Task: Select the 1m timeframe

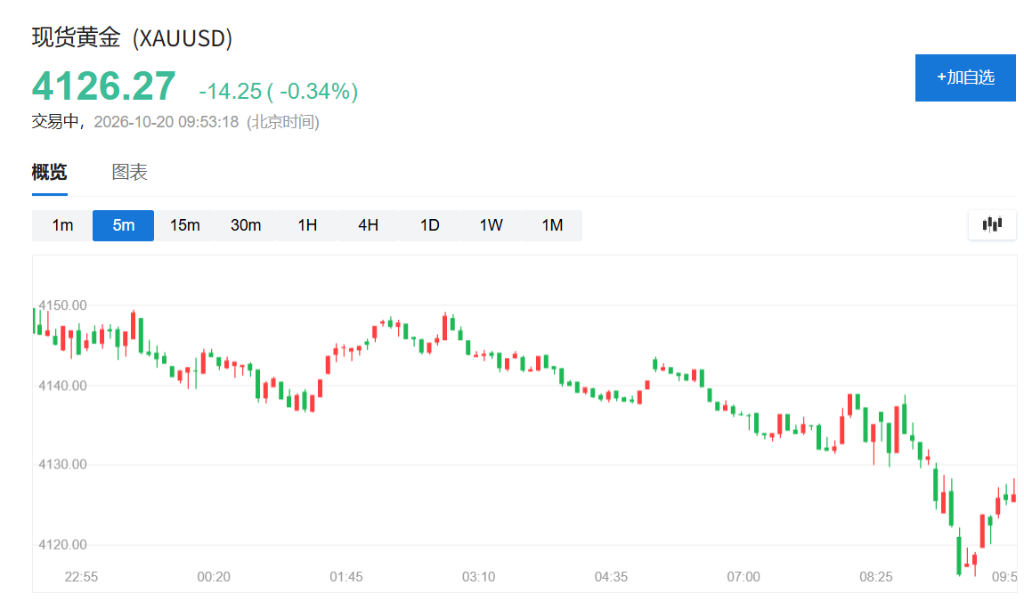Action: pos(63,225)
